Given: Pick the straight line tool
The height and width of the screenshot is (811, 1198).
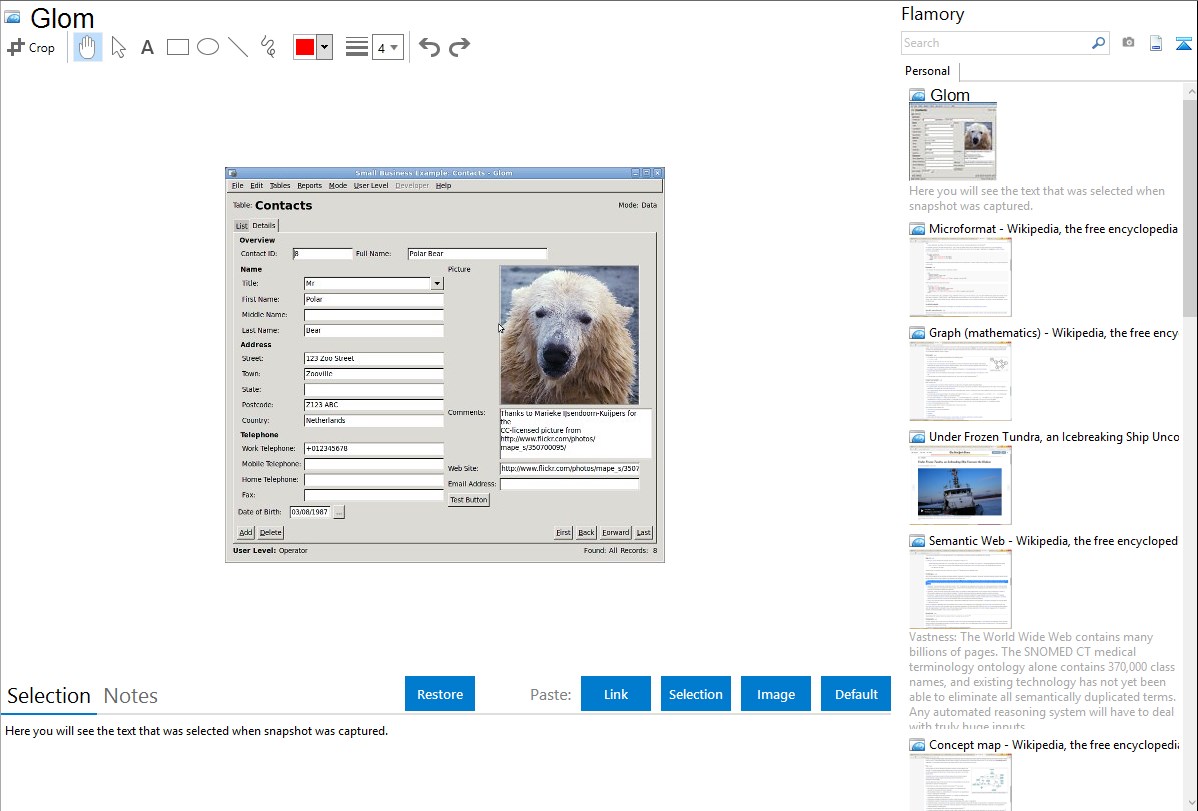Looking at the screenshot, I should point(238,47).
